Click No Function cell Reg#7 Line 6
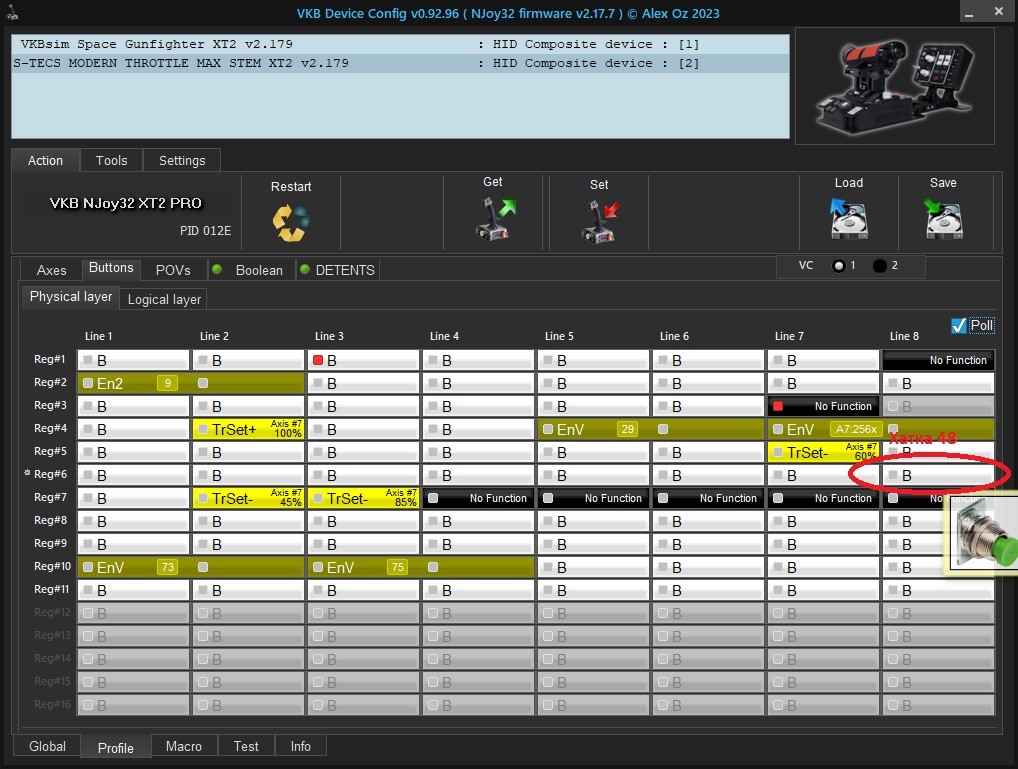This screenshot has width=1018, height=769. pos(708,498)
